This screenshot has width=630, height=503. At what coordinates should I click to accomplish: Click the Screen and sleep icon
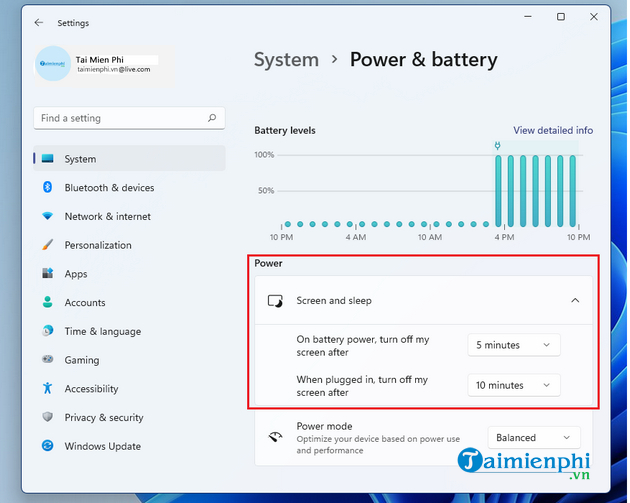tap(275, 301)
